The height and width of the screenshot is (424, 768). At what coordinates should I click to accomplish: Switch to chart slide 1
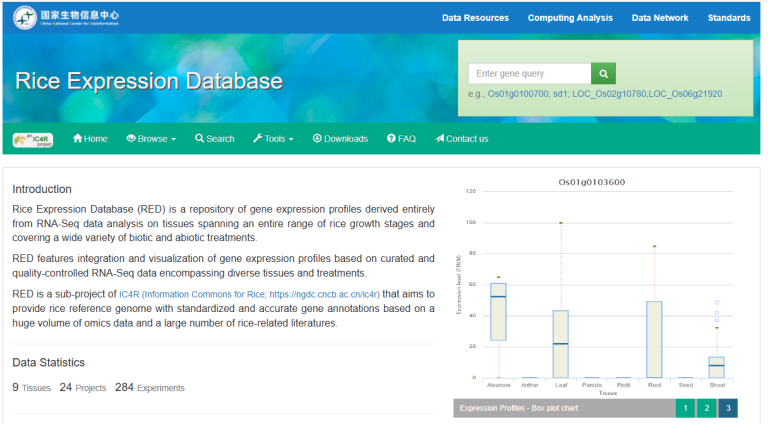click(683, 408)
